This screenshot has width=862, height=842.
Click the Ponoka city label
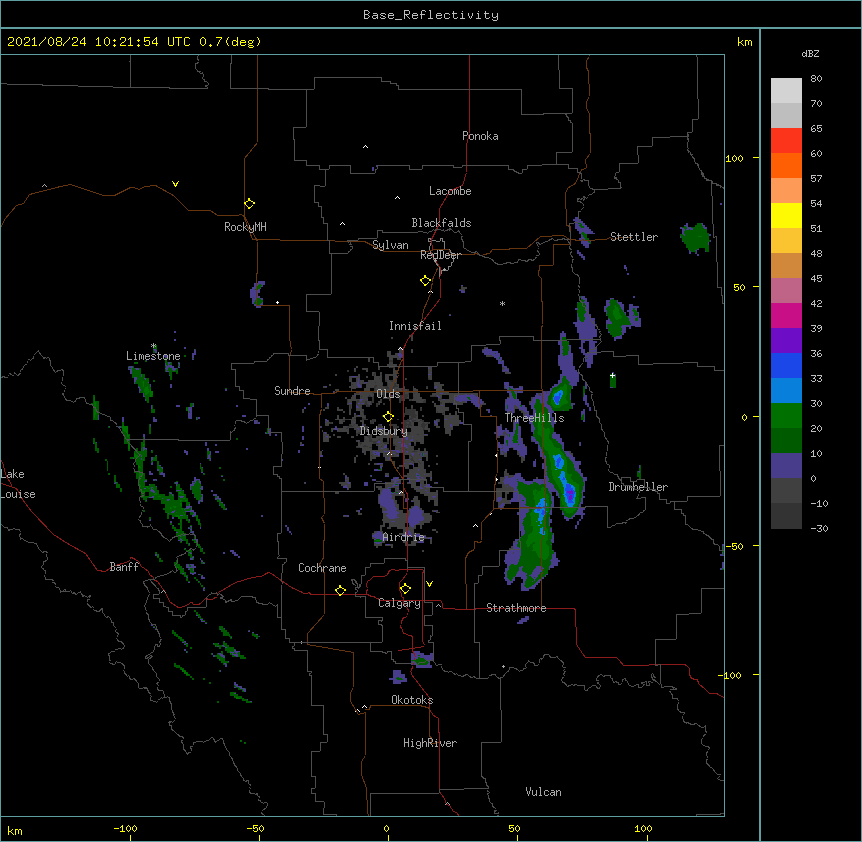[480, 136]
